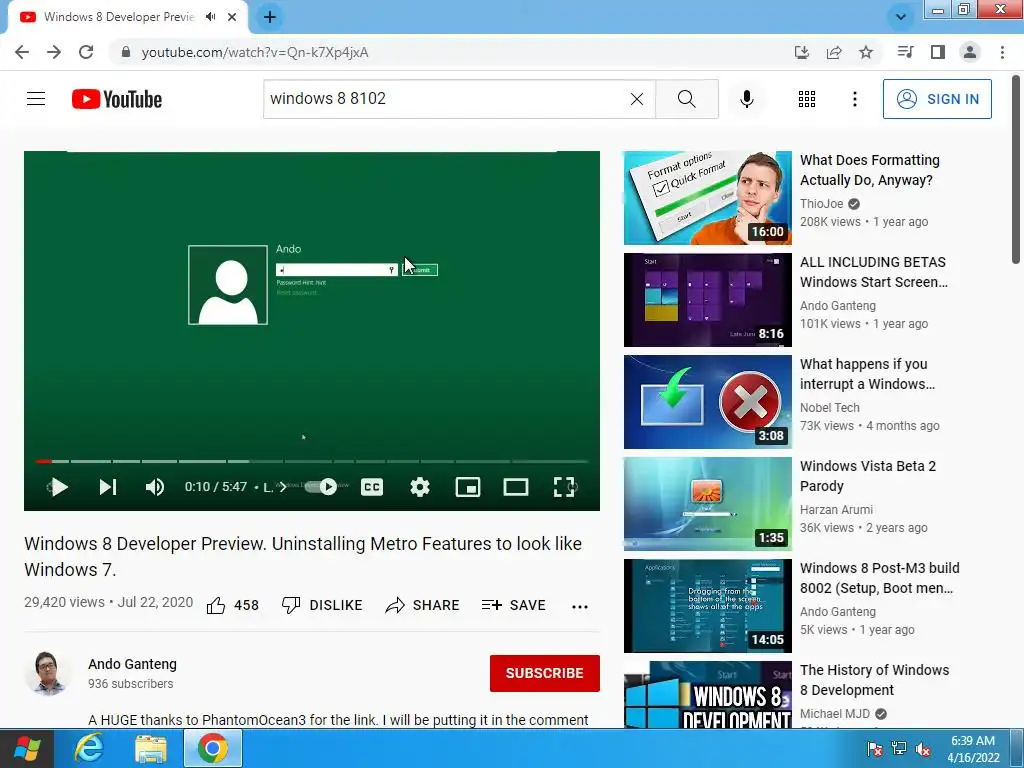The height and width of the screenshot is (768, 1024).
Task: Open Ando Ganteng channel avatar
Action: point(48,673)
